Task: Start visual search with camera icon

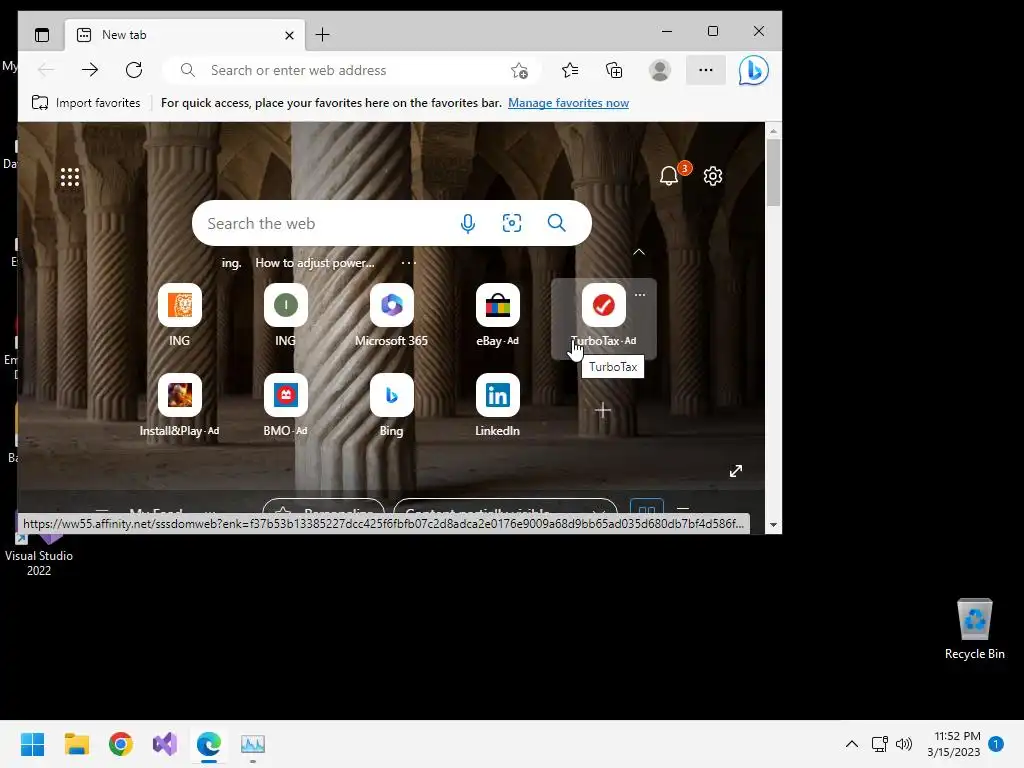Action: (512, 223)
